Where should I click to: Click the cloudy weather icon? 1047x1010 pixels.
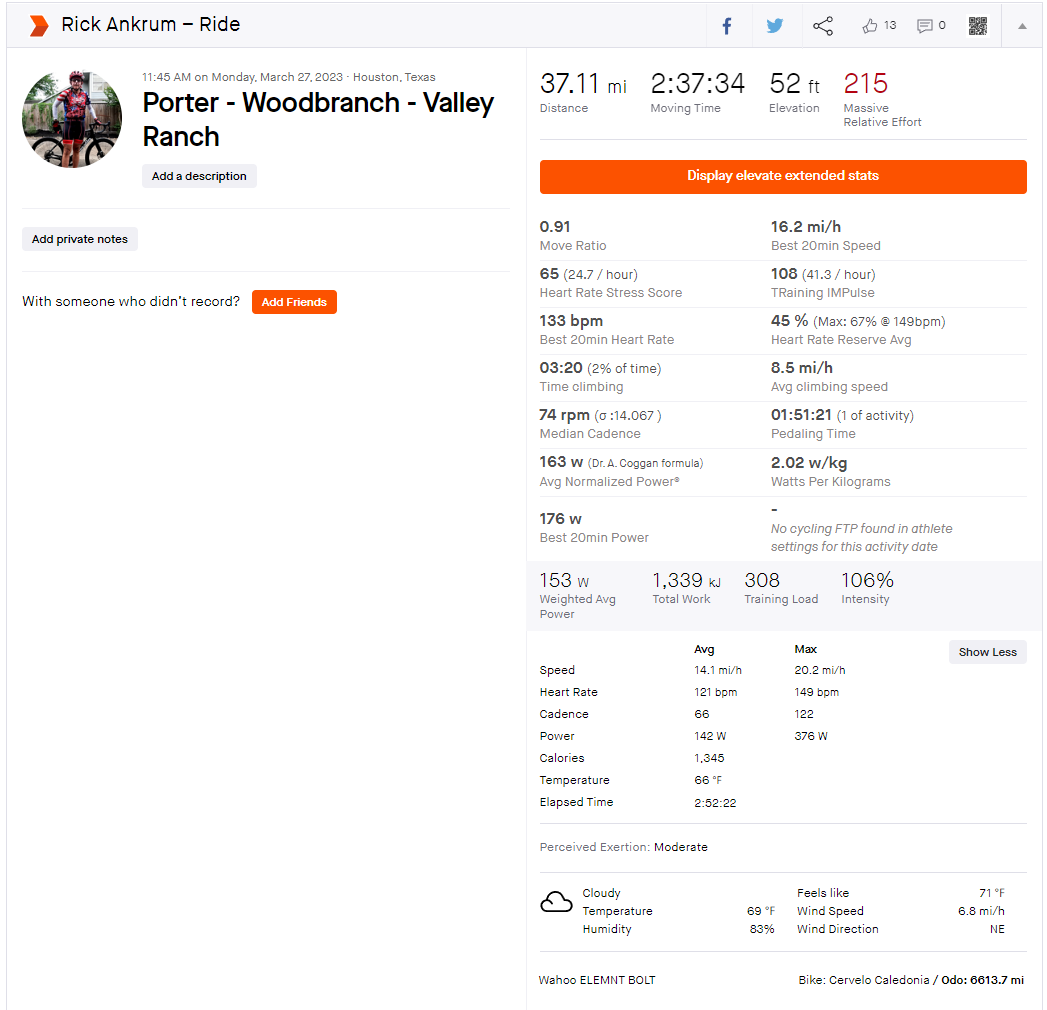(x=556, y=902)
